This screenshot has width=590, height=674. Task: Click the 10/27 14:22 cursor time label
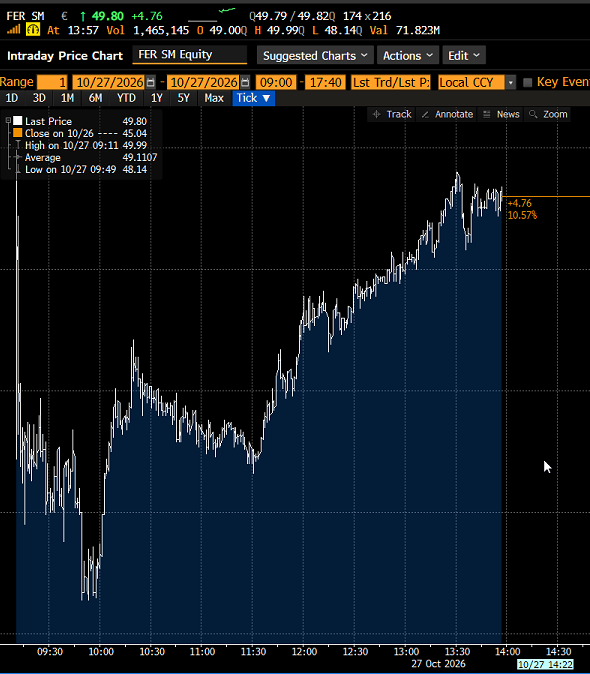[545, 665]
